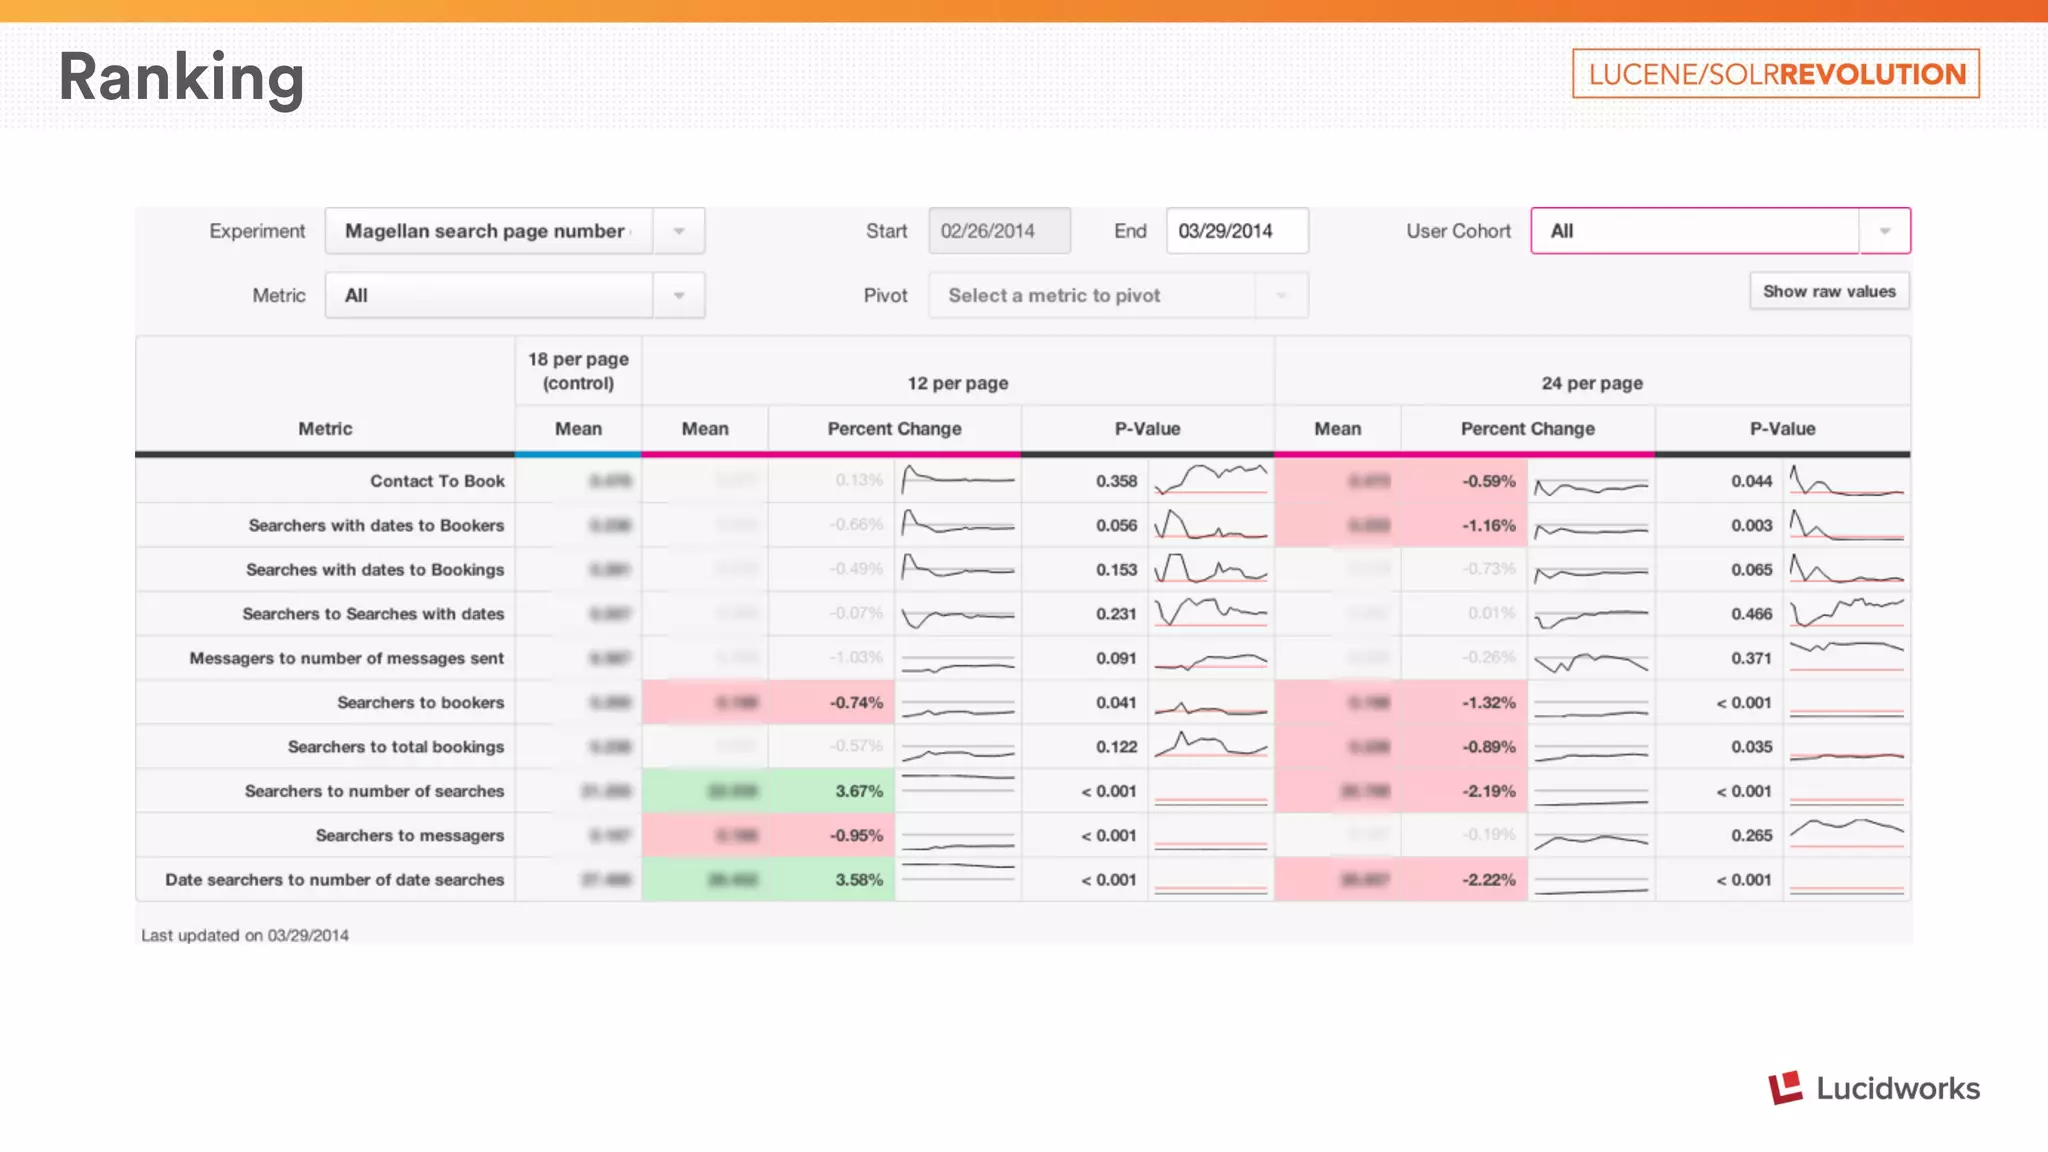Click Searchers to messagers 24-per-page P-Value sparkline

point(1846,834)
